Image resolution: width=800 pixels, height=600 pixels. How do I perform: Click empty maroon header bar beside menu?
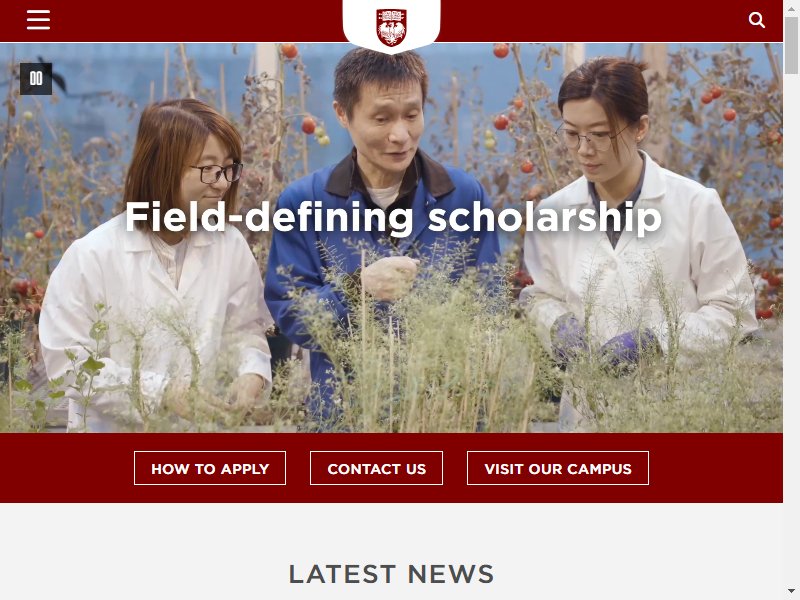pyautogui.click(x=194, y=20)
